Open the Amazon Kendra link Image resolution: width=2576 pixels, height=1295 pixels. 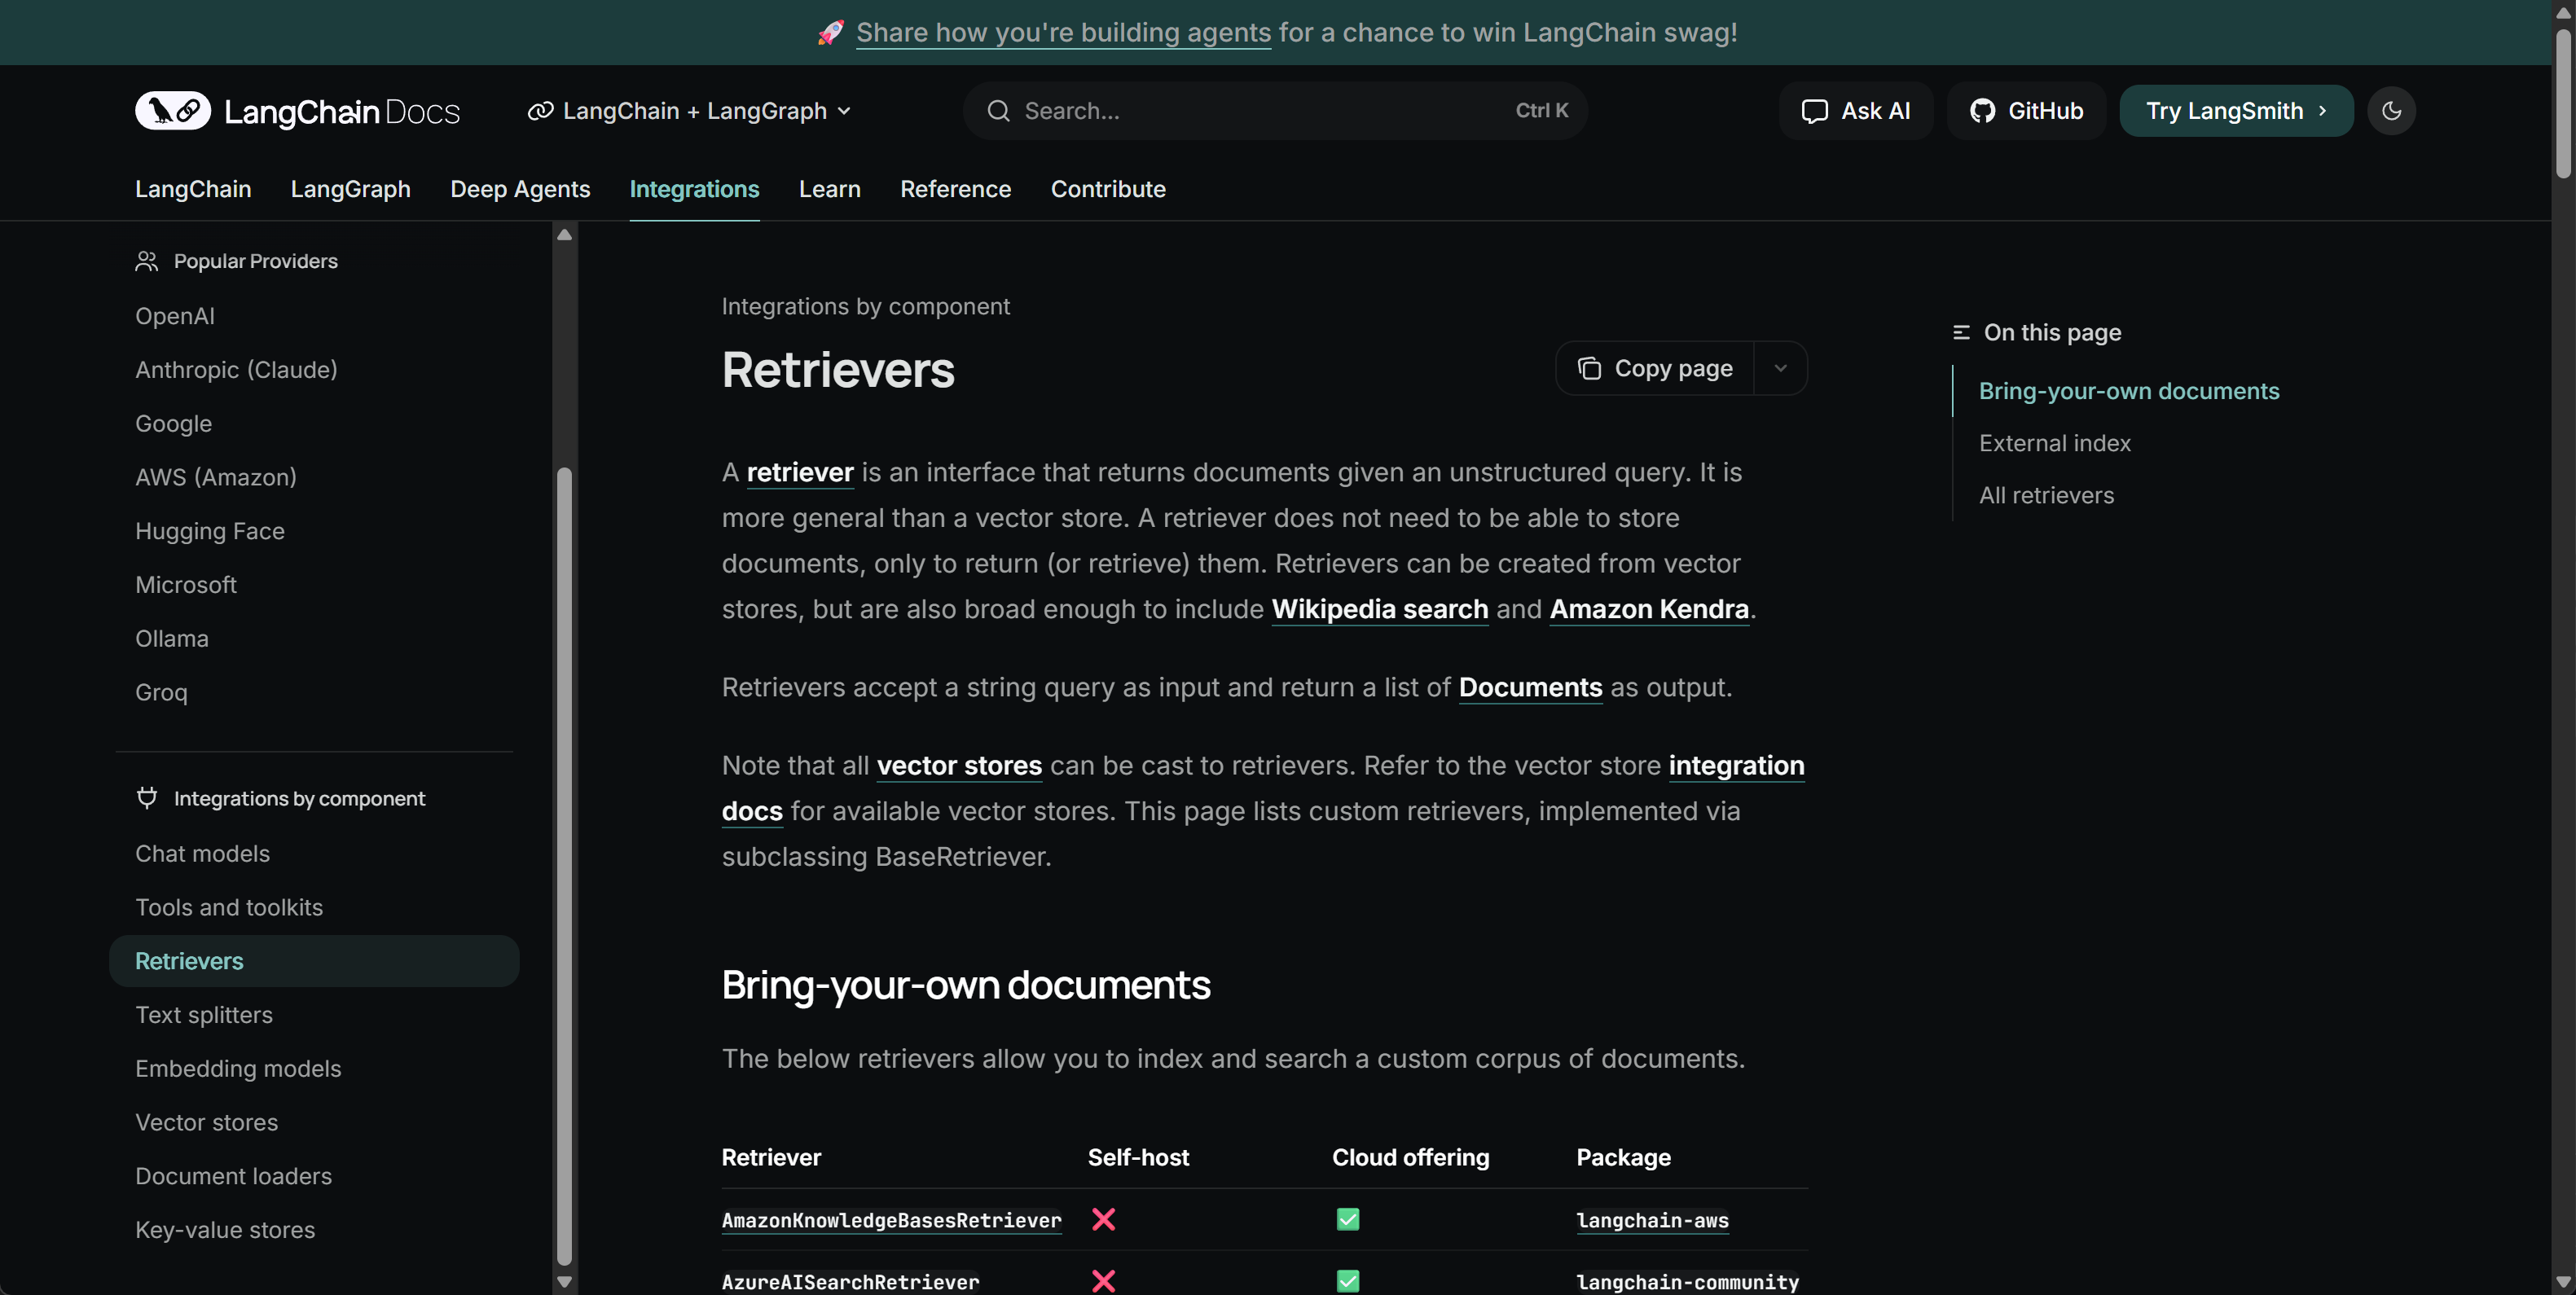[1649, 609]
